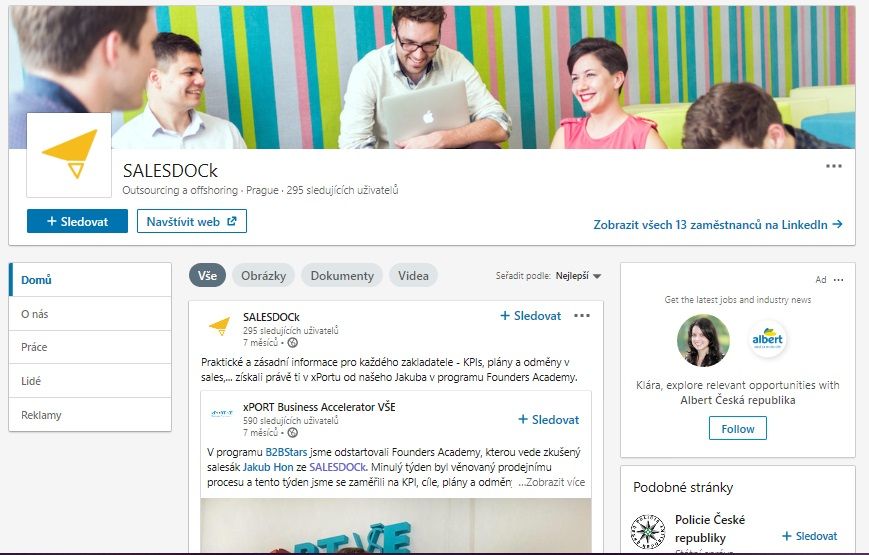
Task: Select the Dokumenty filter chip
Action: click(342, 276)
